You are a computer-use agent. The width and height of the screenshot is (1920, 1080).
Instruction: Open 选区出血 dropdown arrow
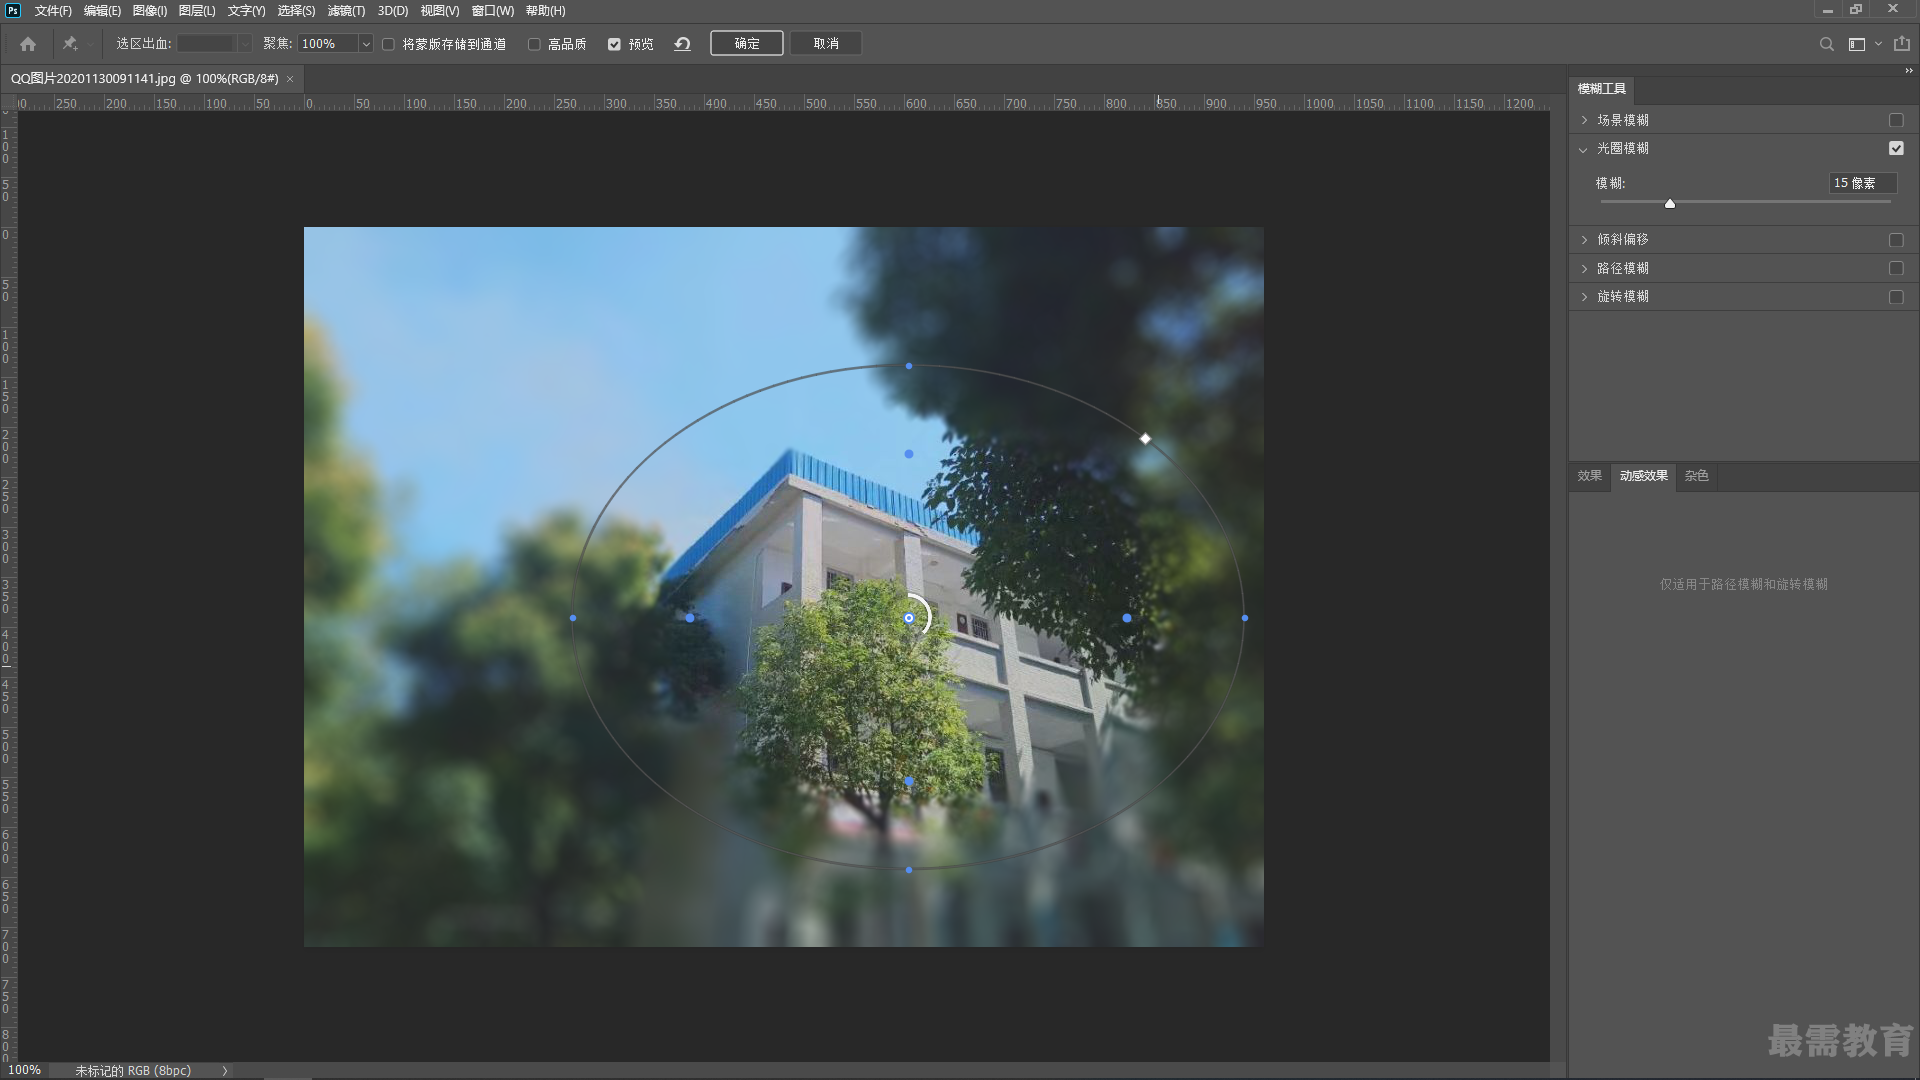[x=245, y=44]
